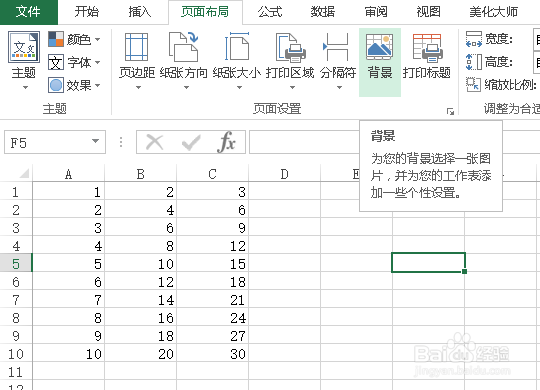Image resolution: width=540 pixels, height=390 pixels.
Task: Click the confirm checkmark in formula bar
Action: (x=191, y=142)
